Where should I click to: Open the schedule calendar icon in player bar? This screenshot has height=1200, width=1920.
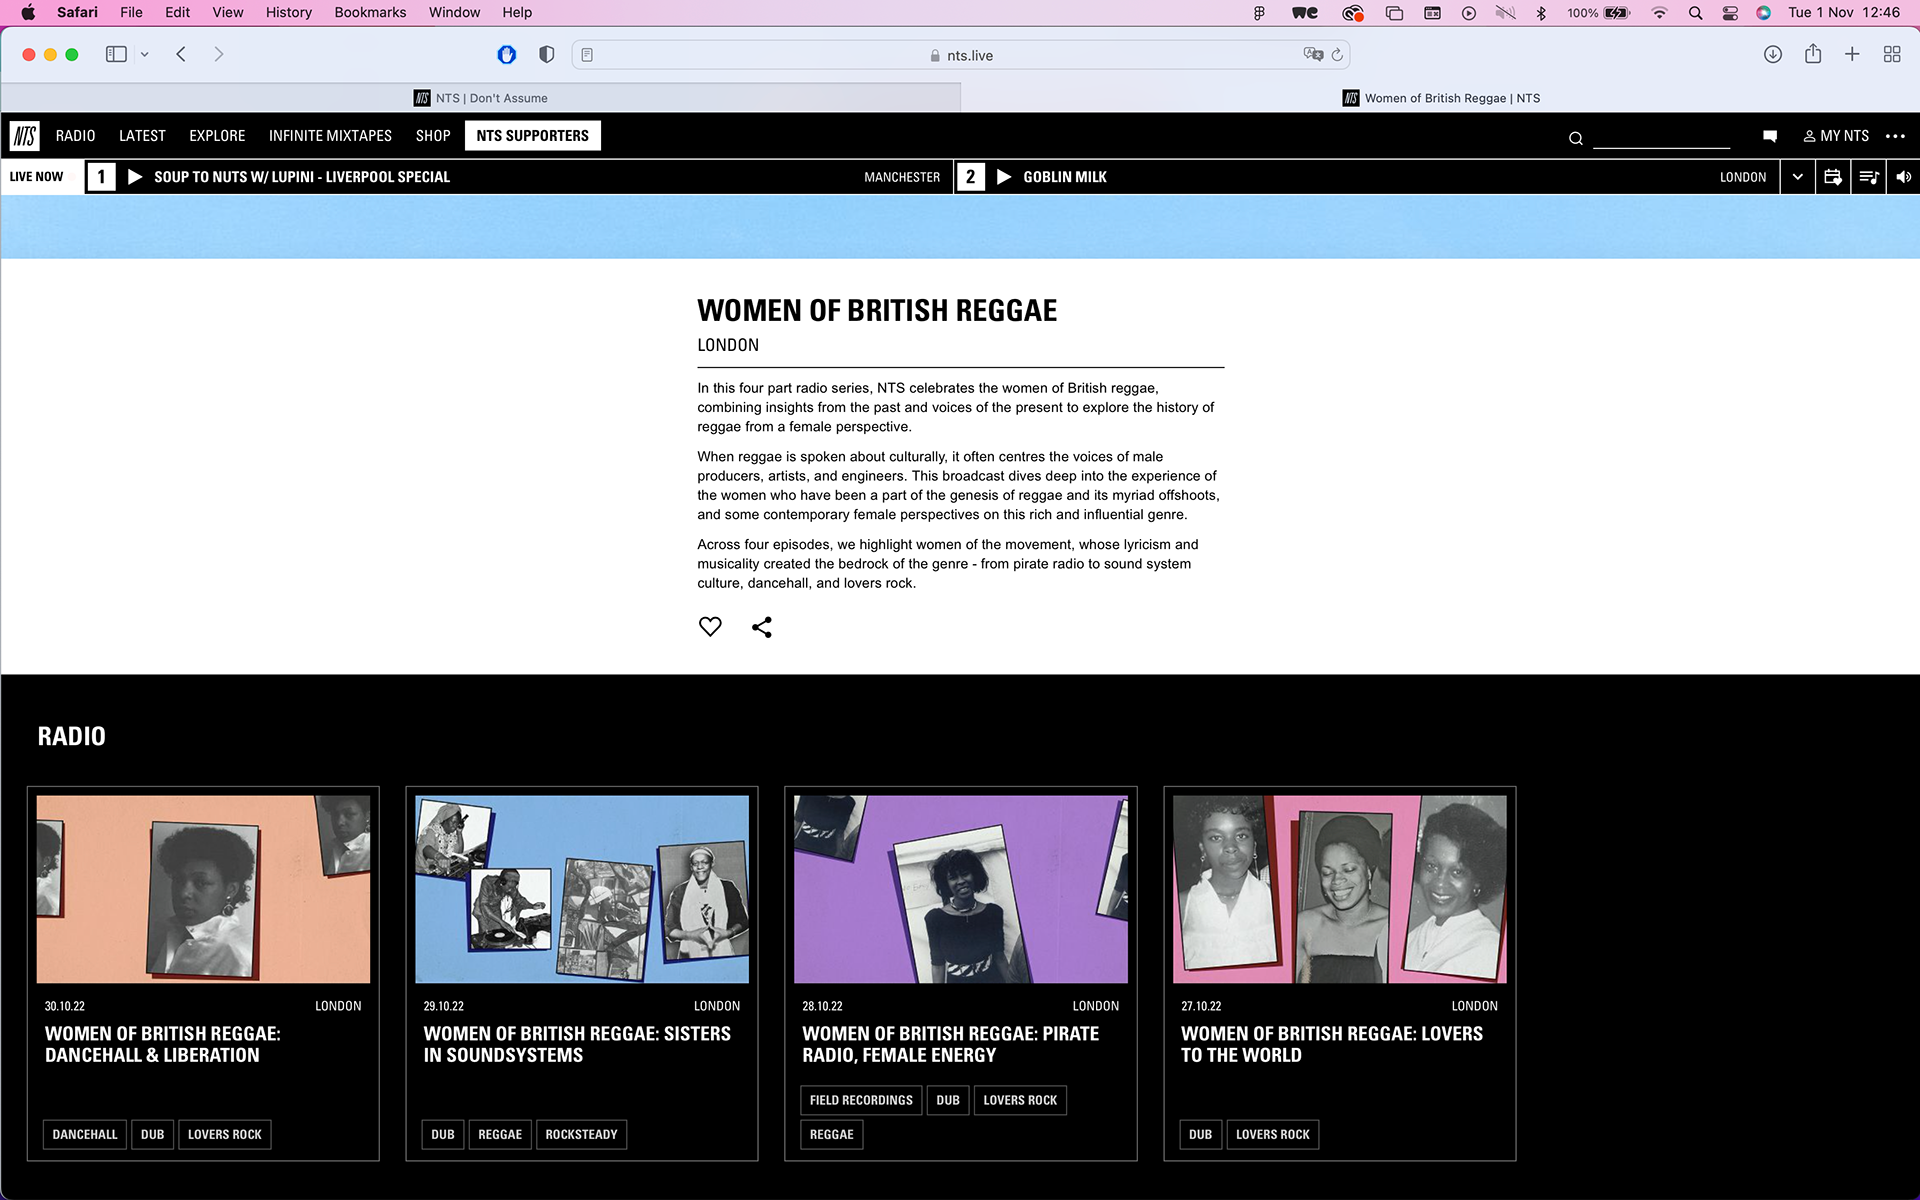pos(1833,177)
